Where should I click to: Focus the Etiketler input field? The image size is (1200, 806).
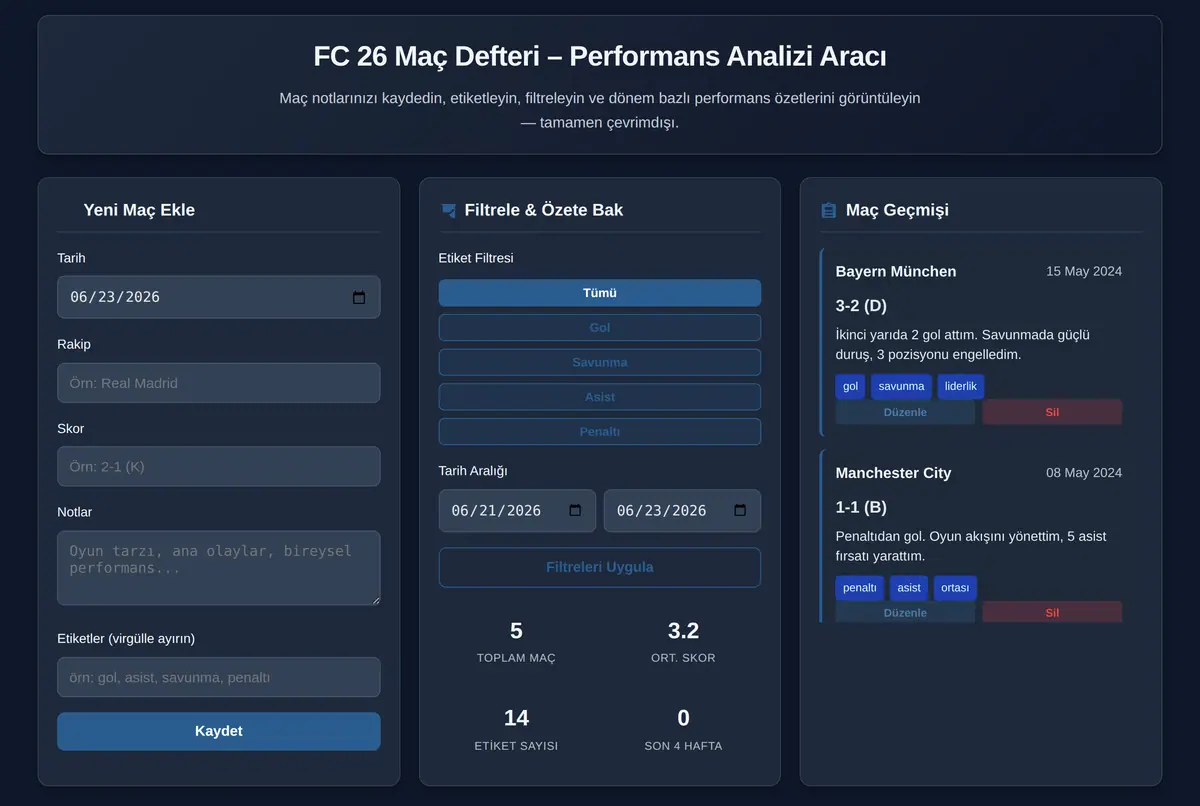click(x=219, y=677)
